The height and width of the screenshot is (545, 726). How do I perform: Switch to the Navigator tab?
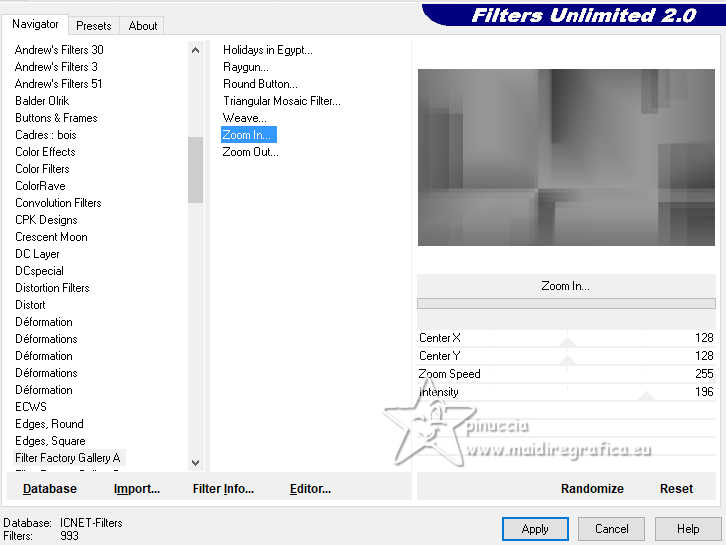35,25
